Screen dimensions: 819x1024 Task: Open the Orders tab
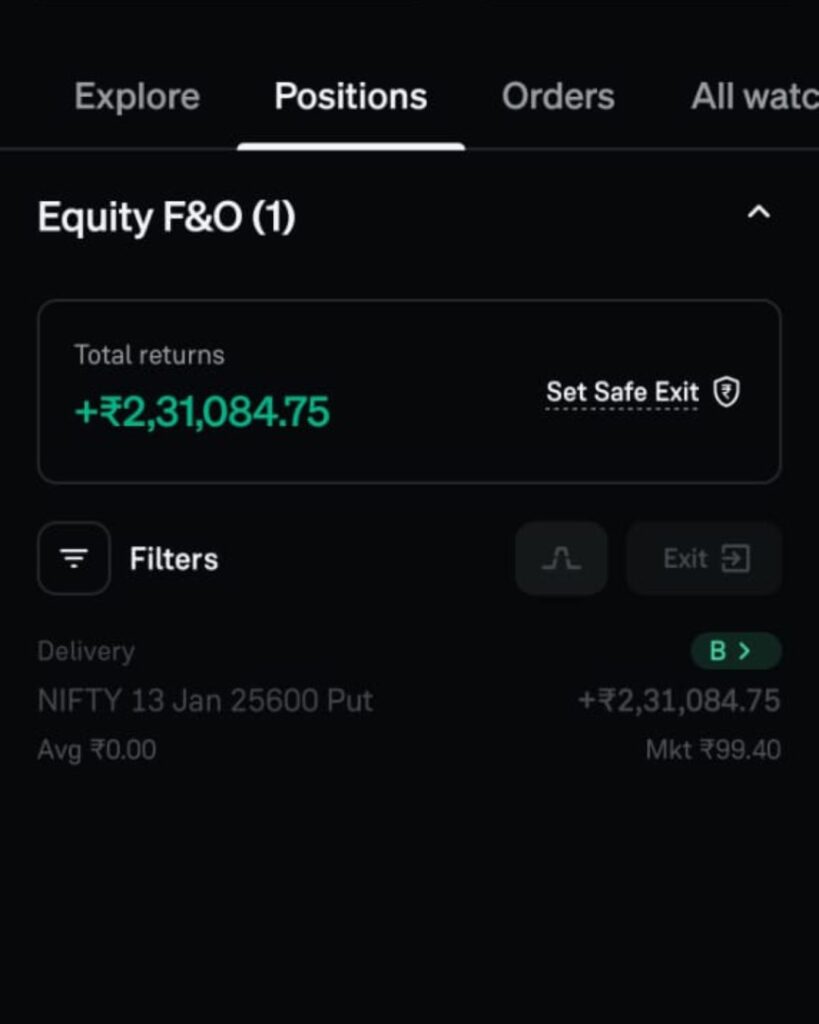pyautogui.click(x=558, y=97)
